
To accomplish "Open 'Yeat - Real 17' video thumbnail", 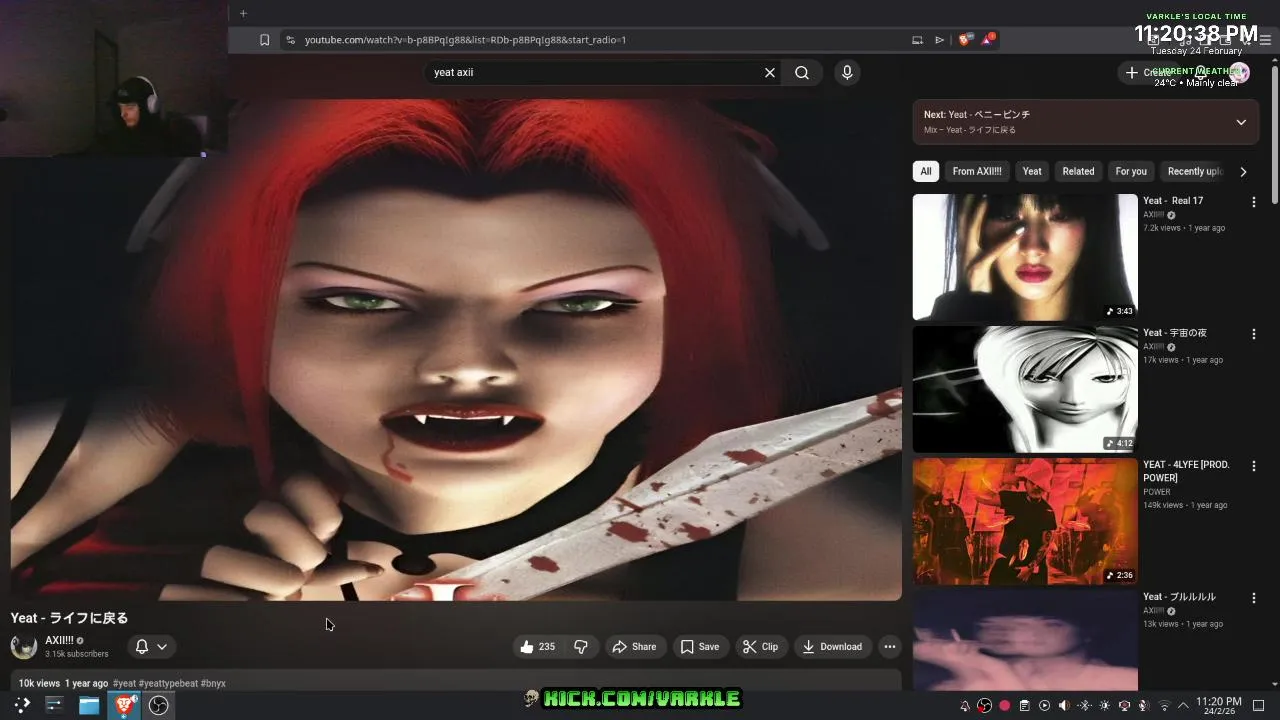I will coord(1025,257).
